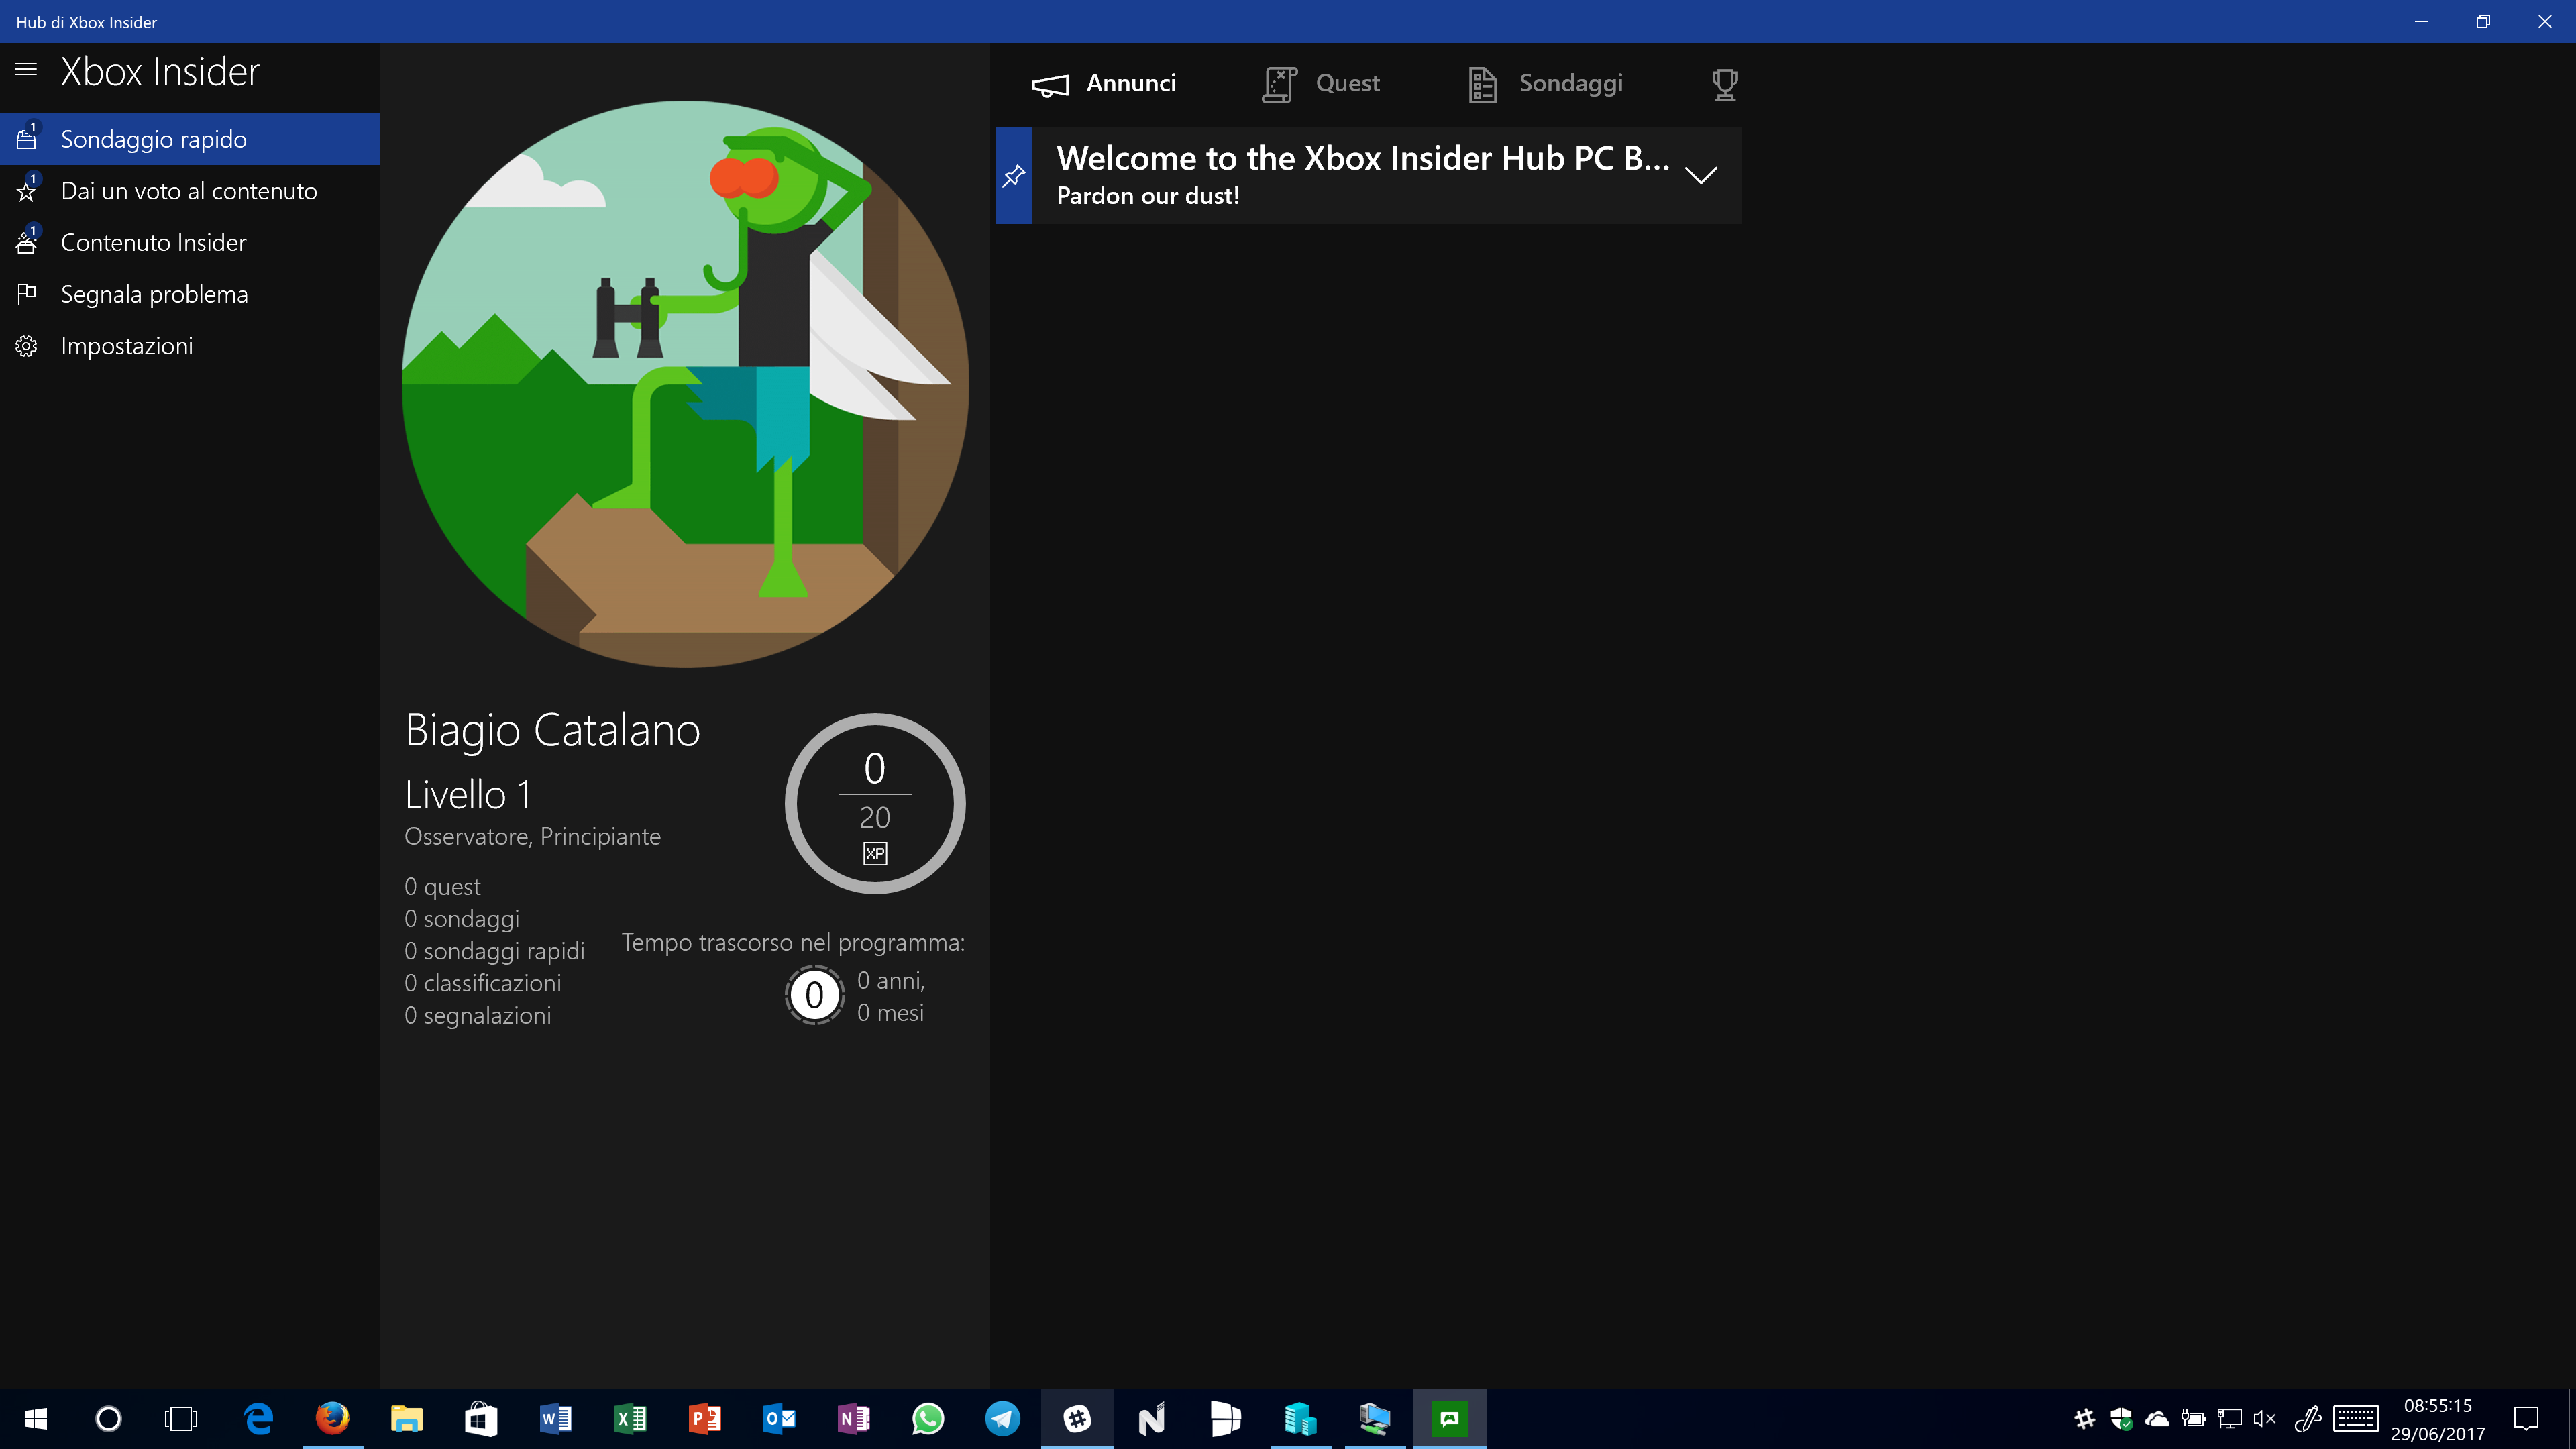This screenshot has width=2576, height=1449.
Task: Open Windows Defender tray icon
Action: [x=2121, y=1418]
